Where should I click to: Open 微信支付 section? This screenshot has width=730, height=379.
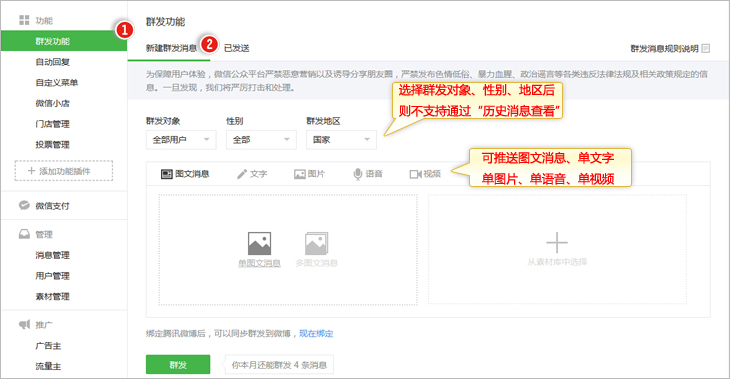(x=52, y=206)
